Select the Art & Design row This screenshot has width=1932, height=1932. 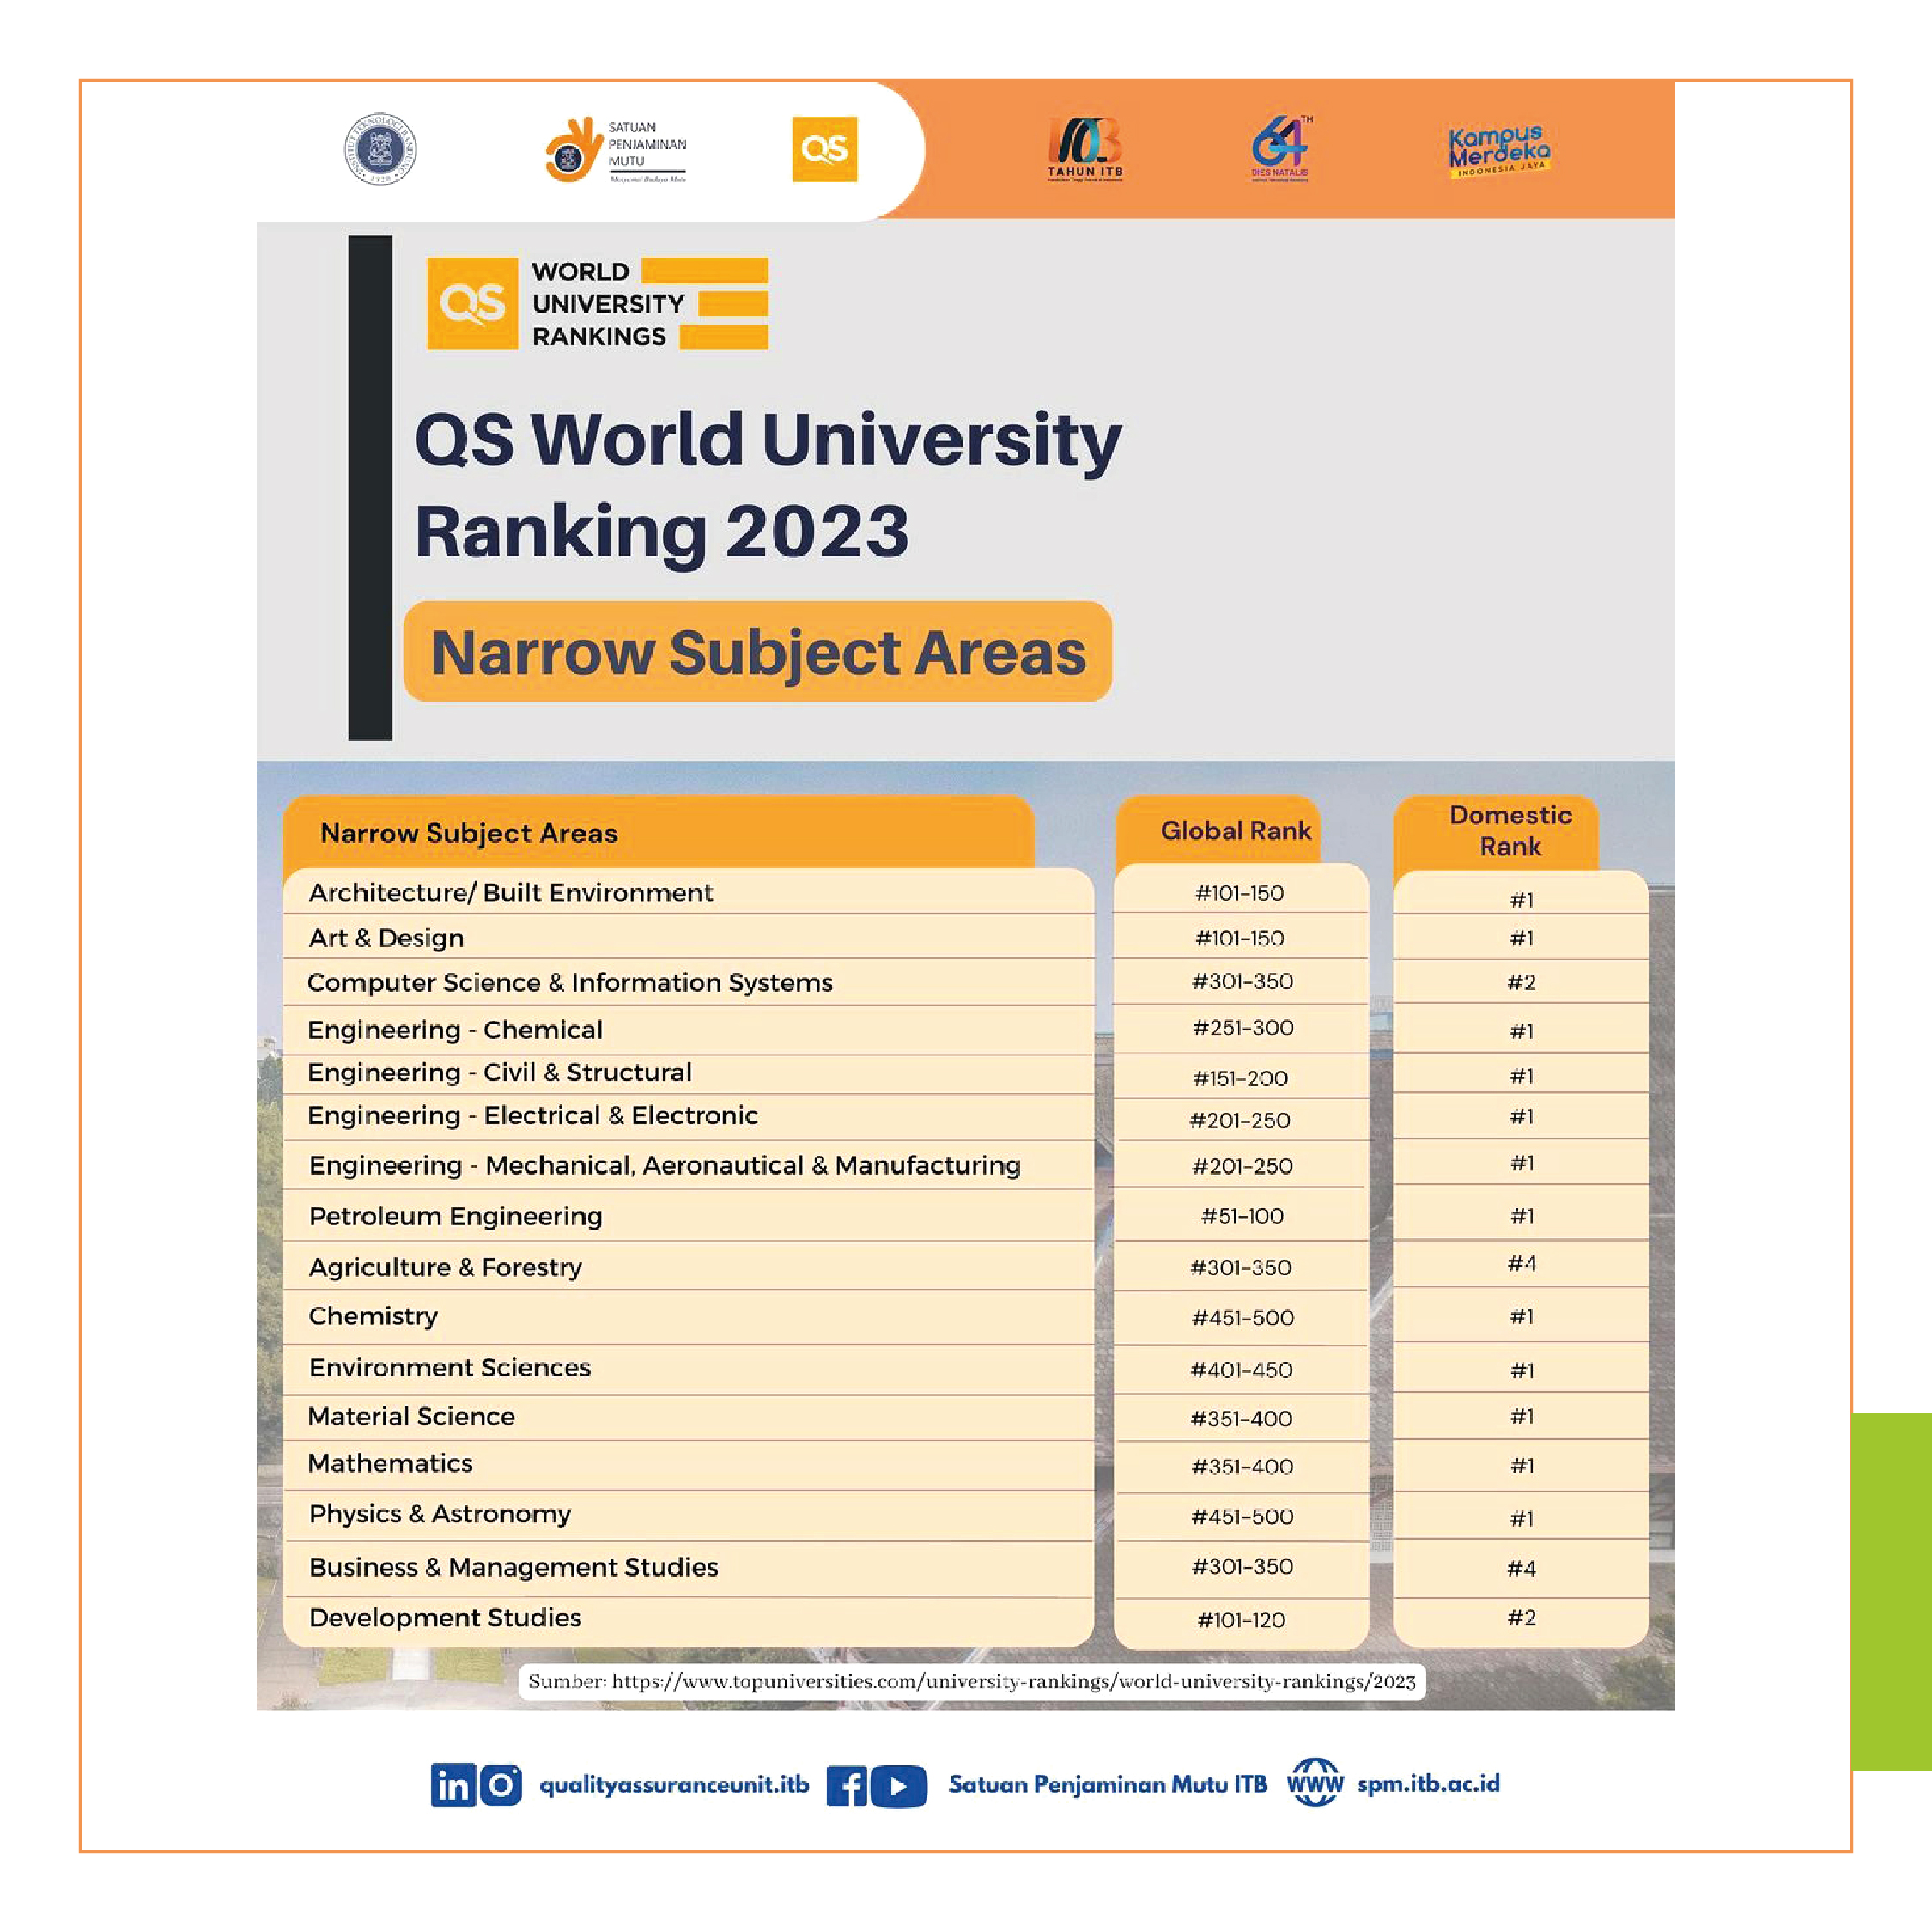688,937
